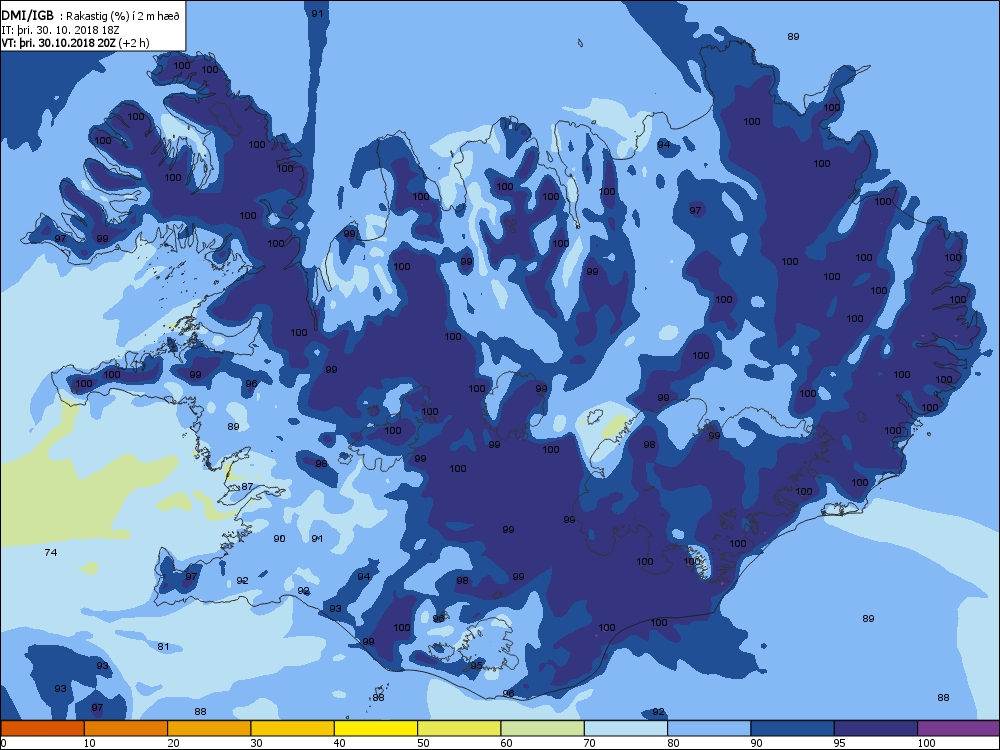Screen dimensions: 1000x750
Task: Click the legend tick label 10
Action: coord(89,743)
